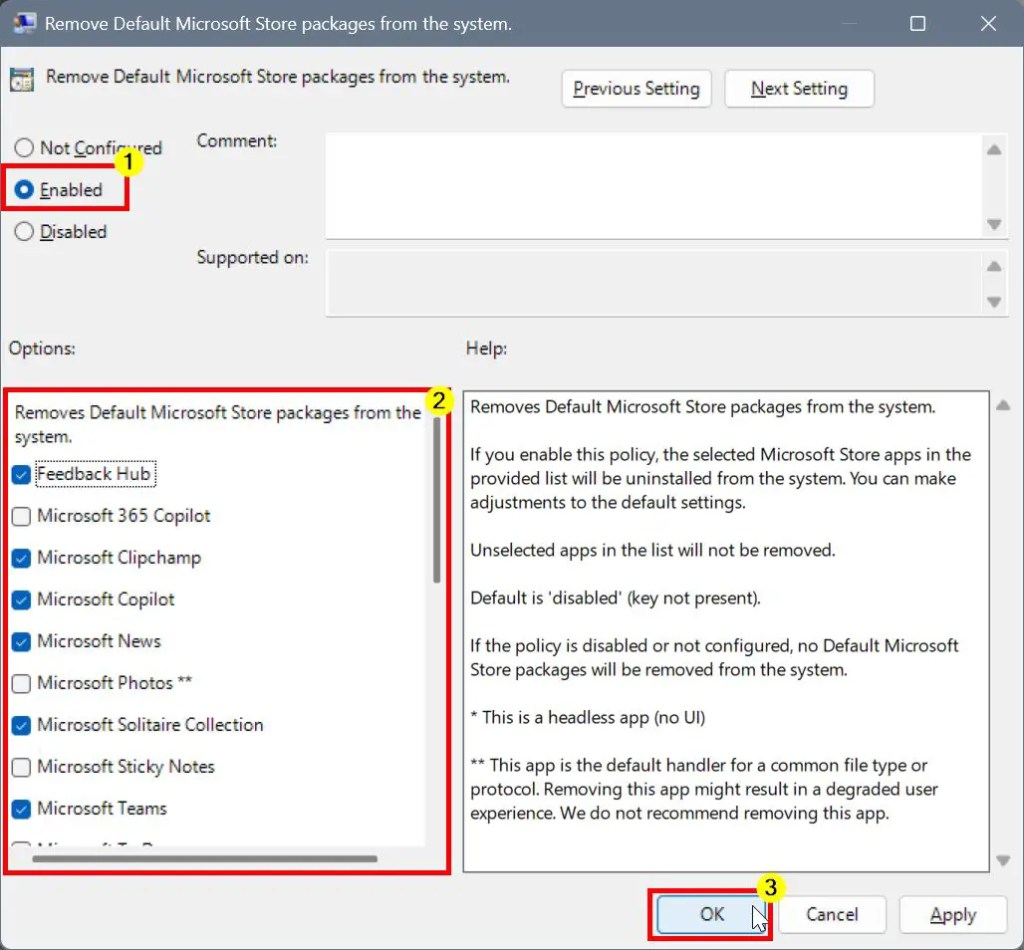The width and height of the screenshot is (1024, 950).
Task: Click the 'Help:' label
Action: pos(487,348)
